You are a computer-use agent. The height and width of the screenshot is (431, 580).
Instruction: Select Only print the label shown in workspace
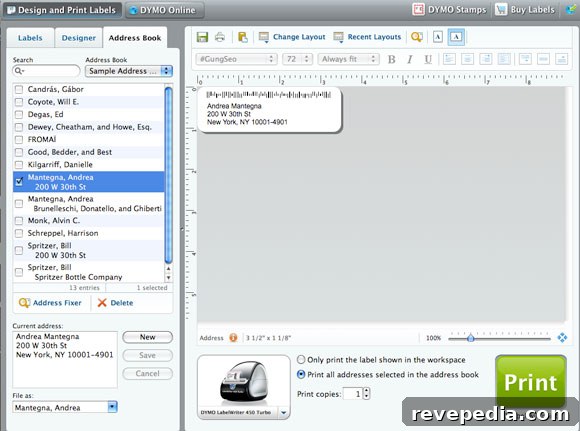pos(301,360)
